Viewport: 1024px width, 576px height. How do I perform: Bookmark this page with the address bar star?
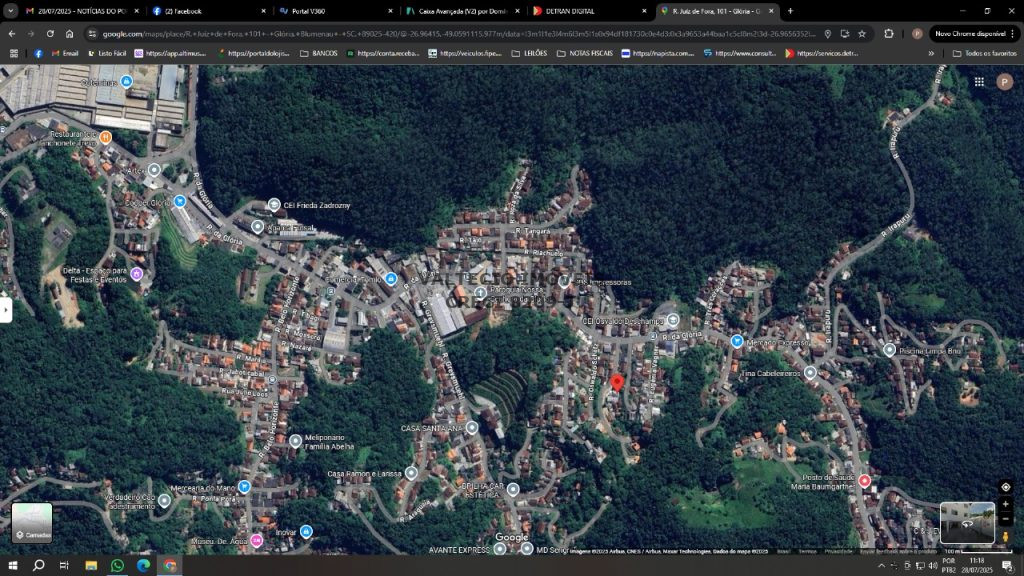[x=862, y=34]
